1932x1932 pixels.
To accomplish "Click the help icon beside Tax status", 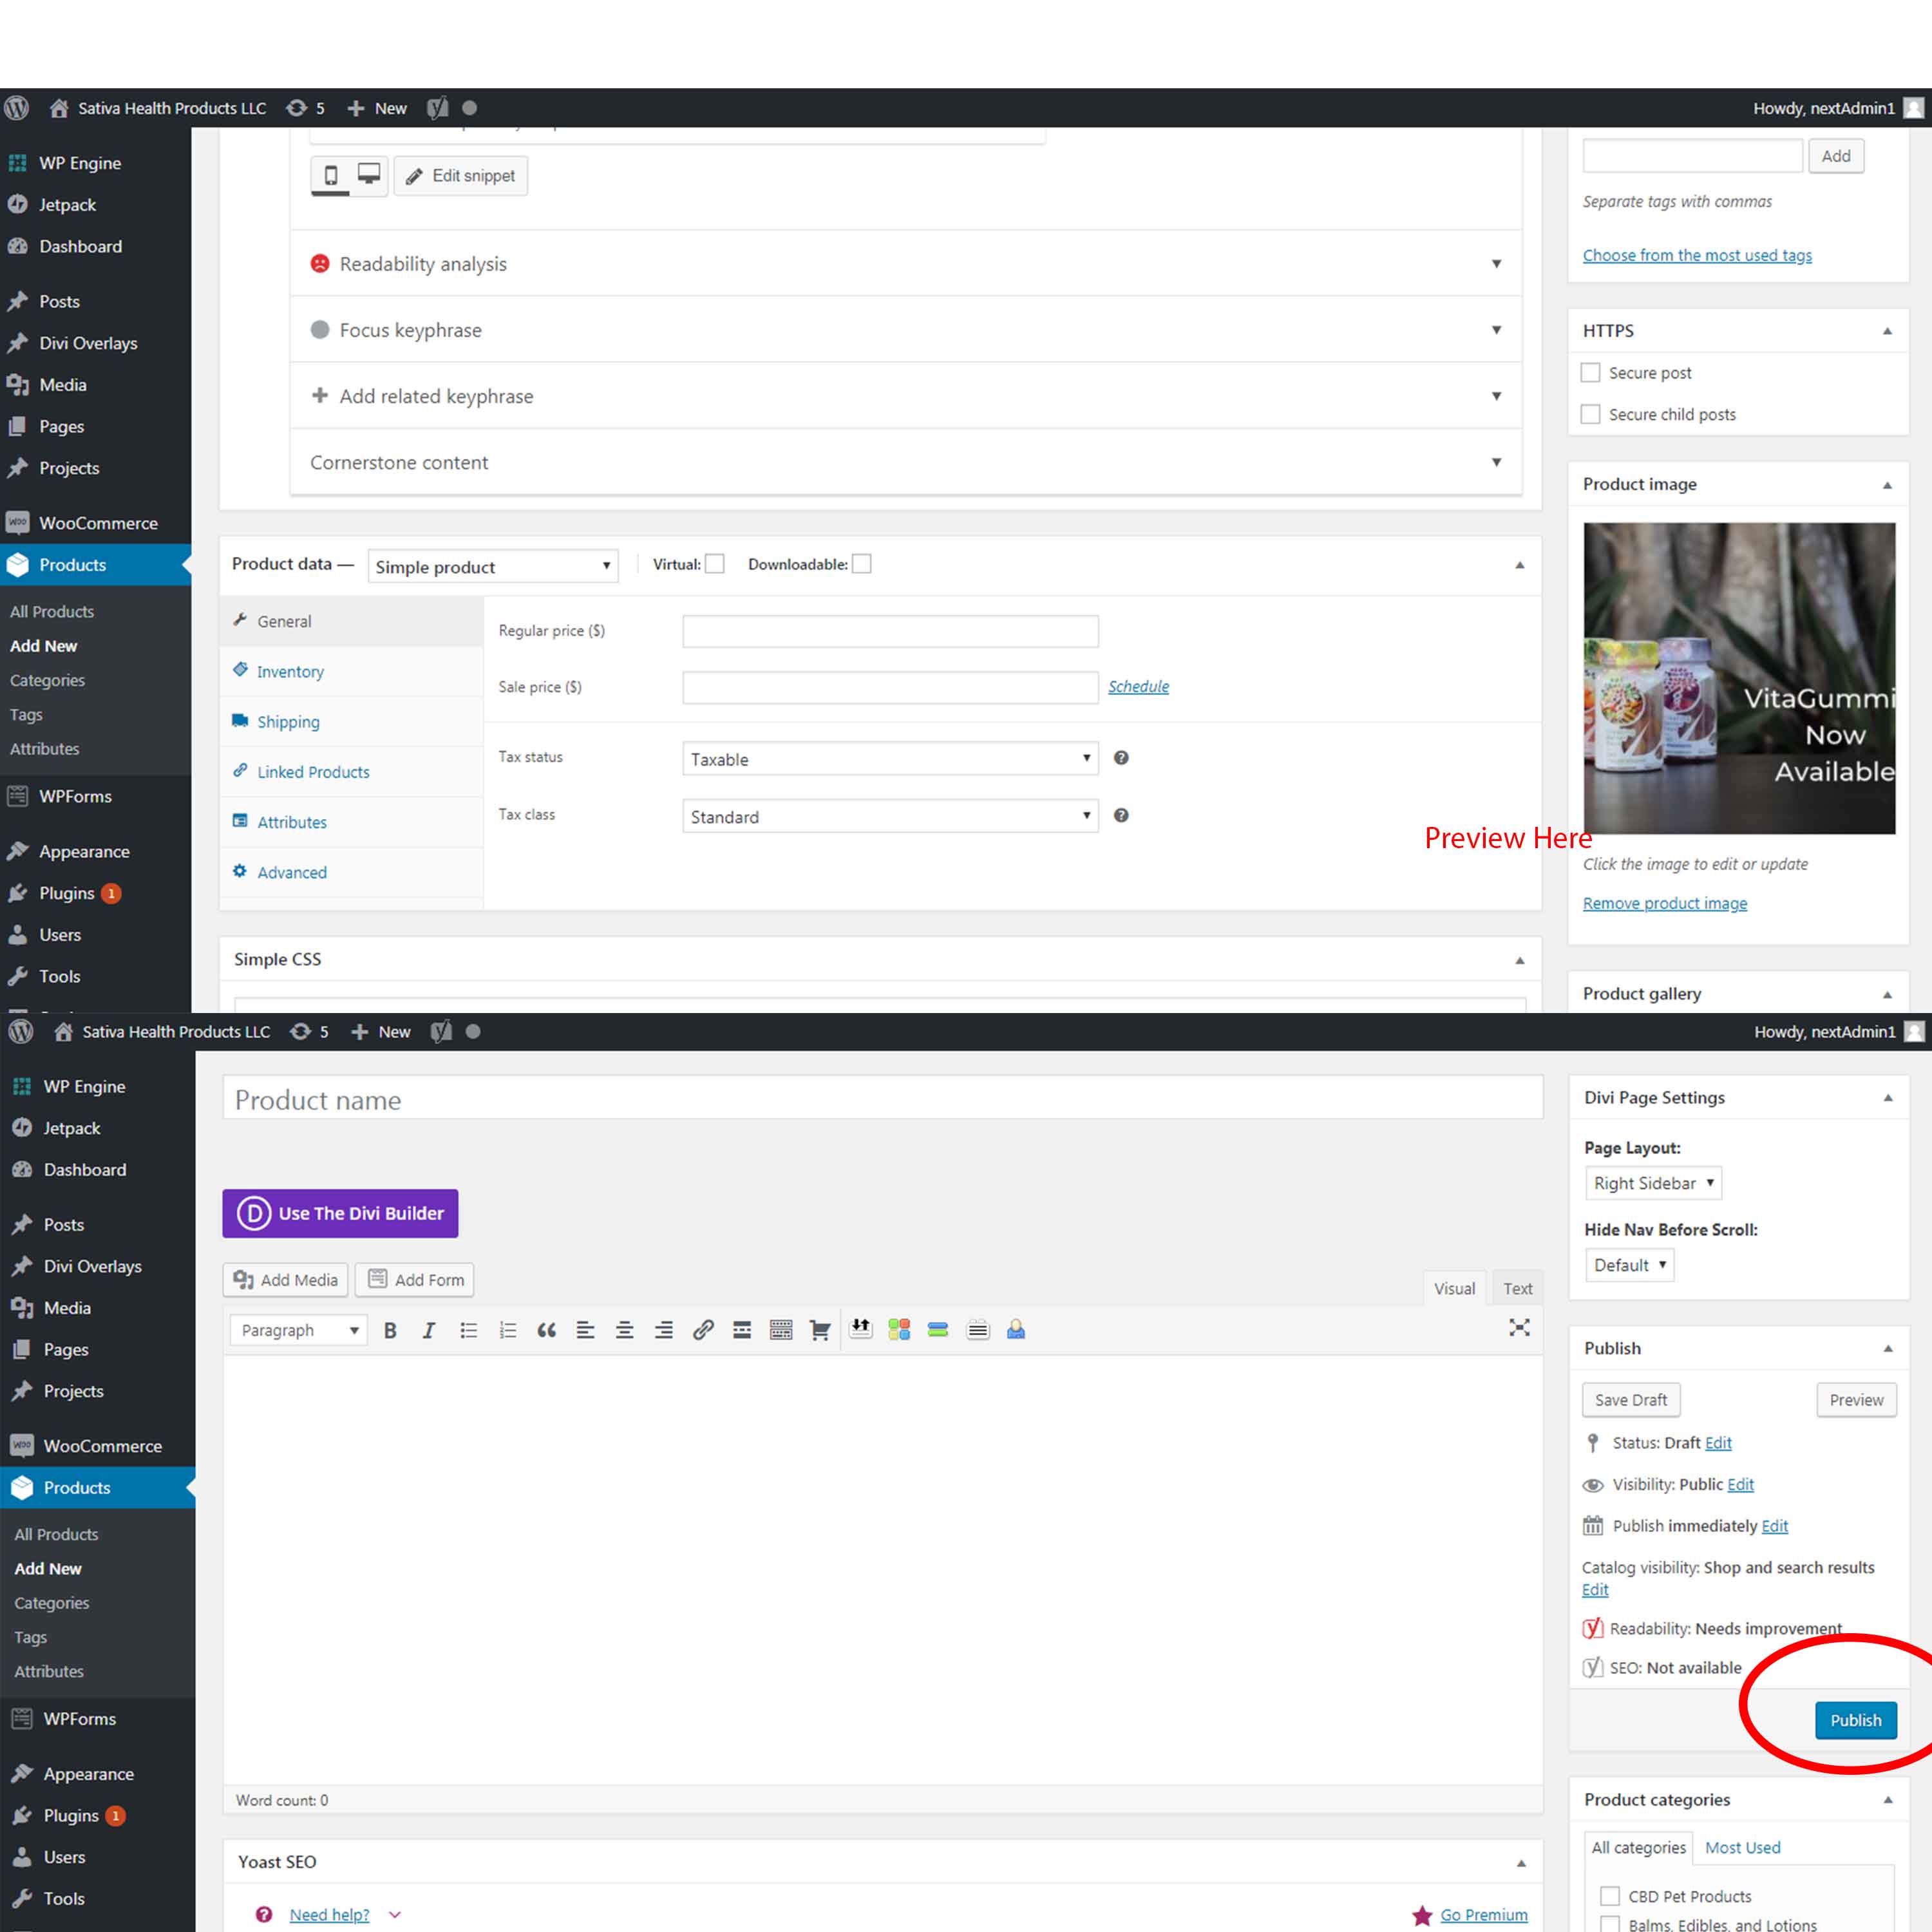I will coord(1121,758).
